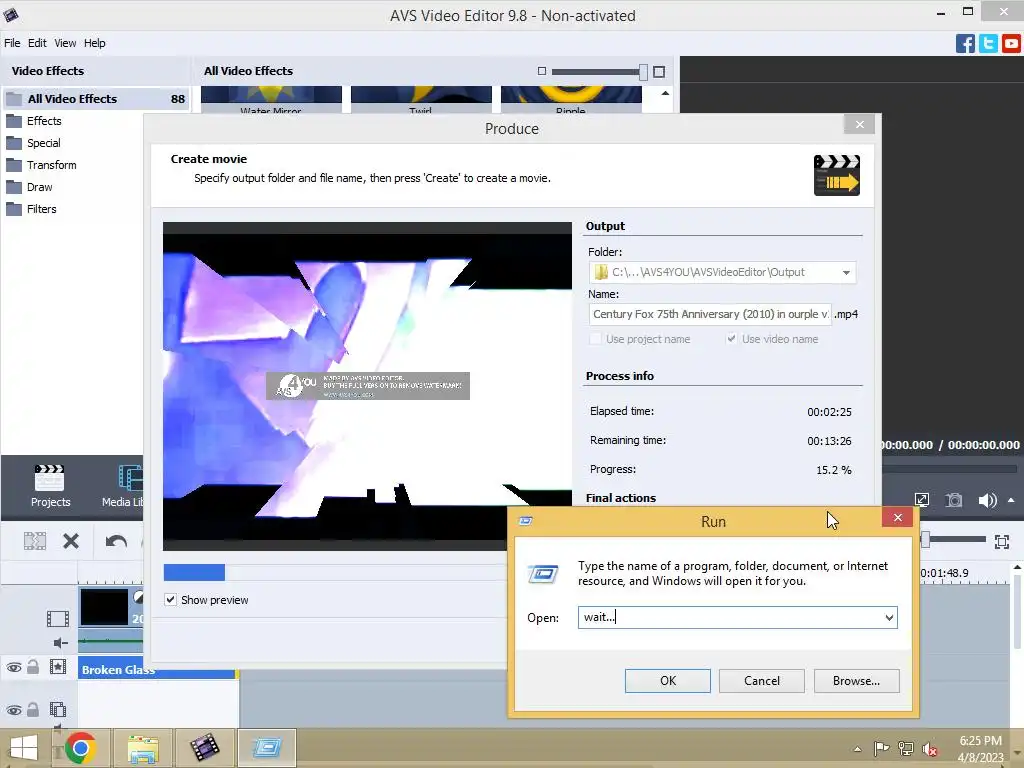
Task: Click Cancel in the Run dialog
Action: pos(761,680)
